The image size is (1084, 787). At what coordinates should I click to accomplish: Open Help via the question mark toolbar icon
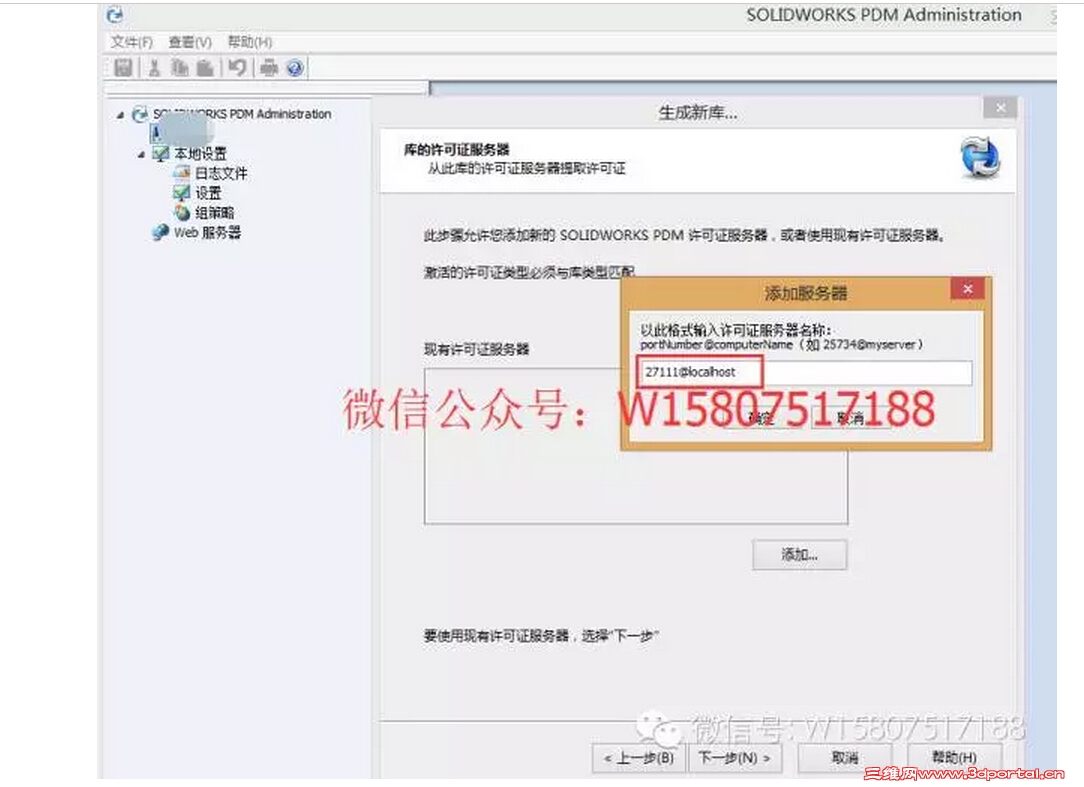(293, 68)
